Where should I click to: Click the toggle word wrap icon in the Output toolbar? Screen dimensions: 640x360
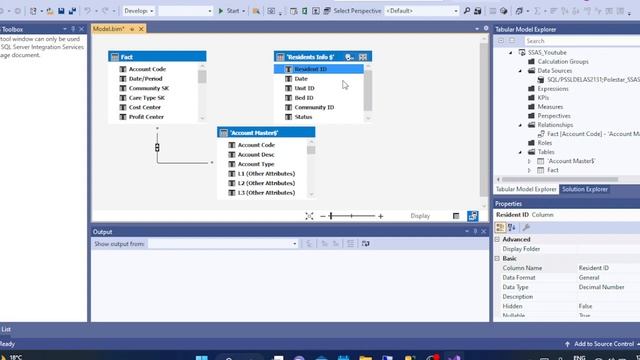365,244
